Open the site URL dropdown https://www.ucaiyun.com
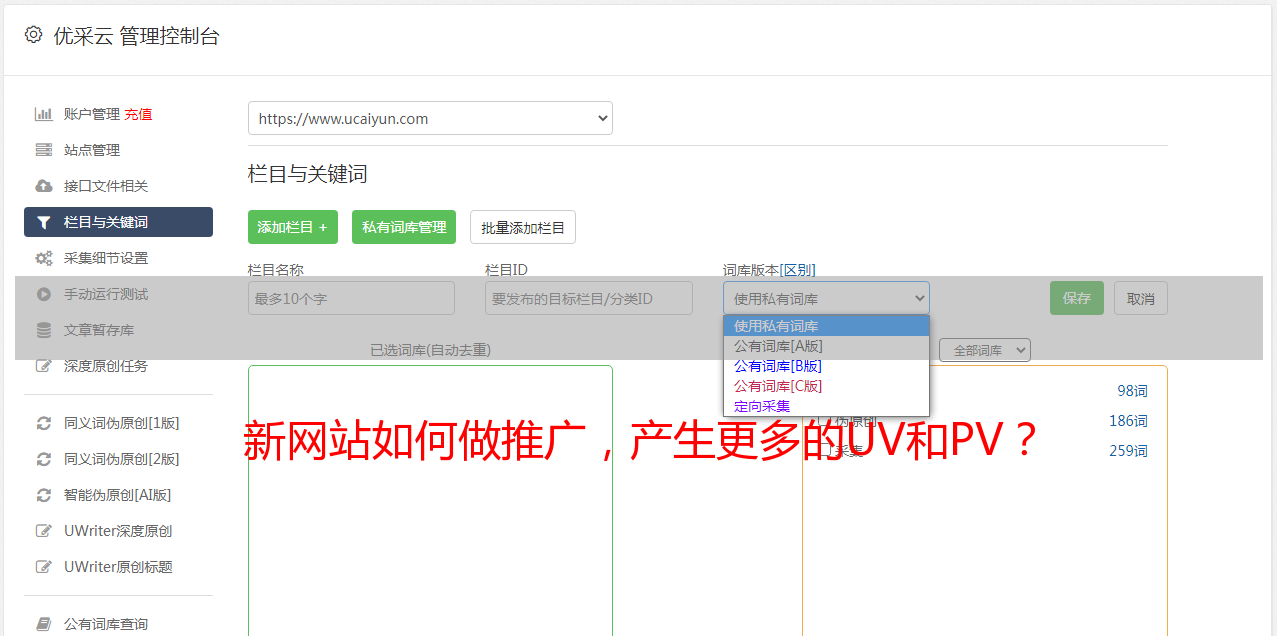Screen dimensions: 1277x636 430,118
